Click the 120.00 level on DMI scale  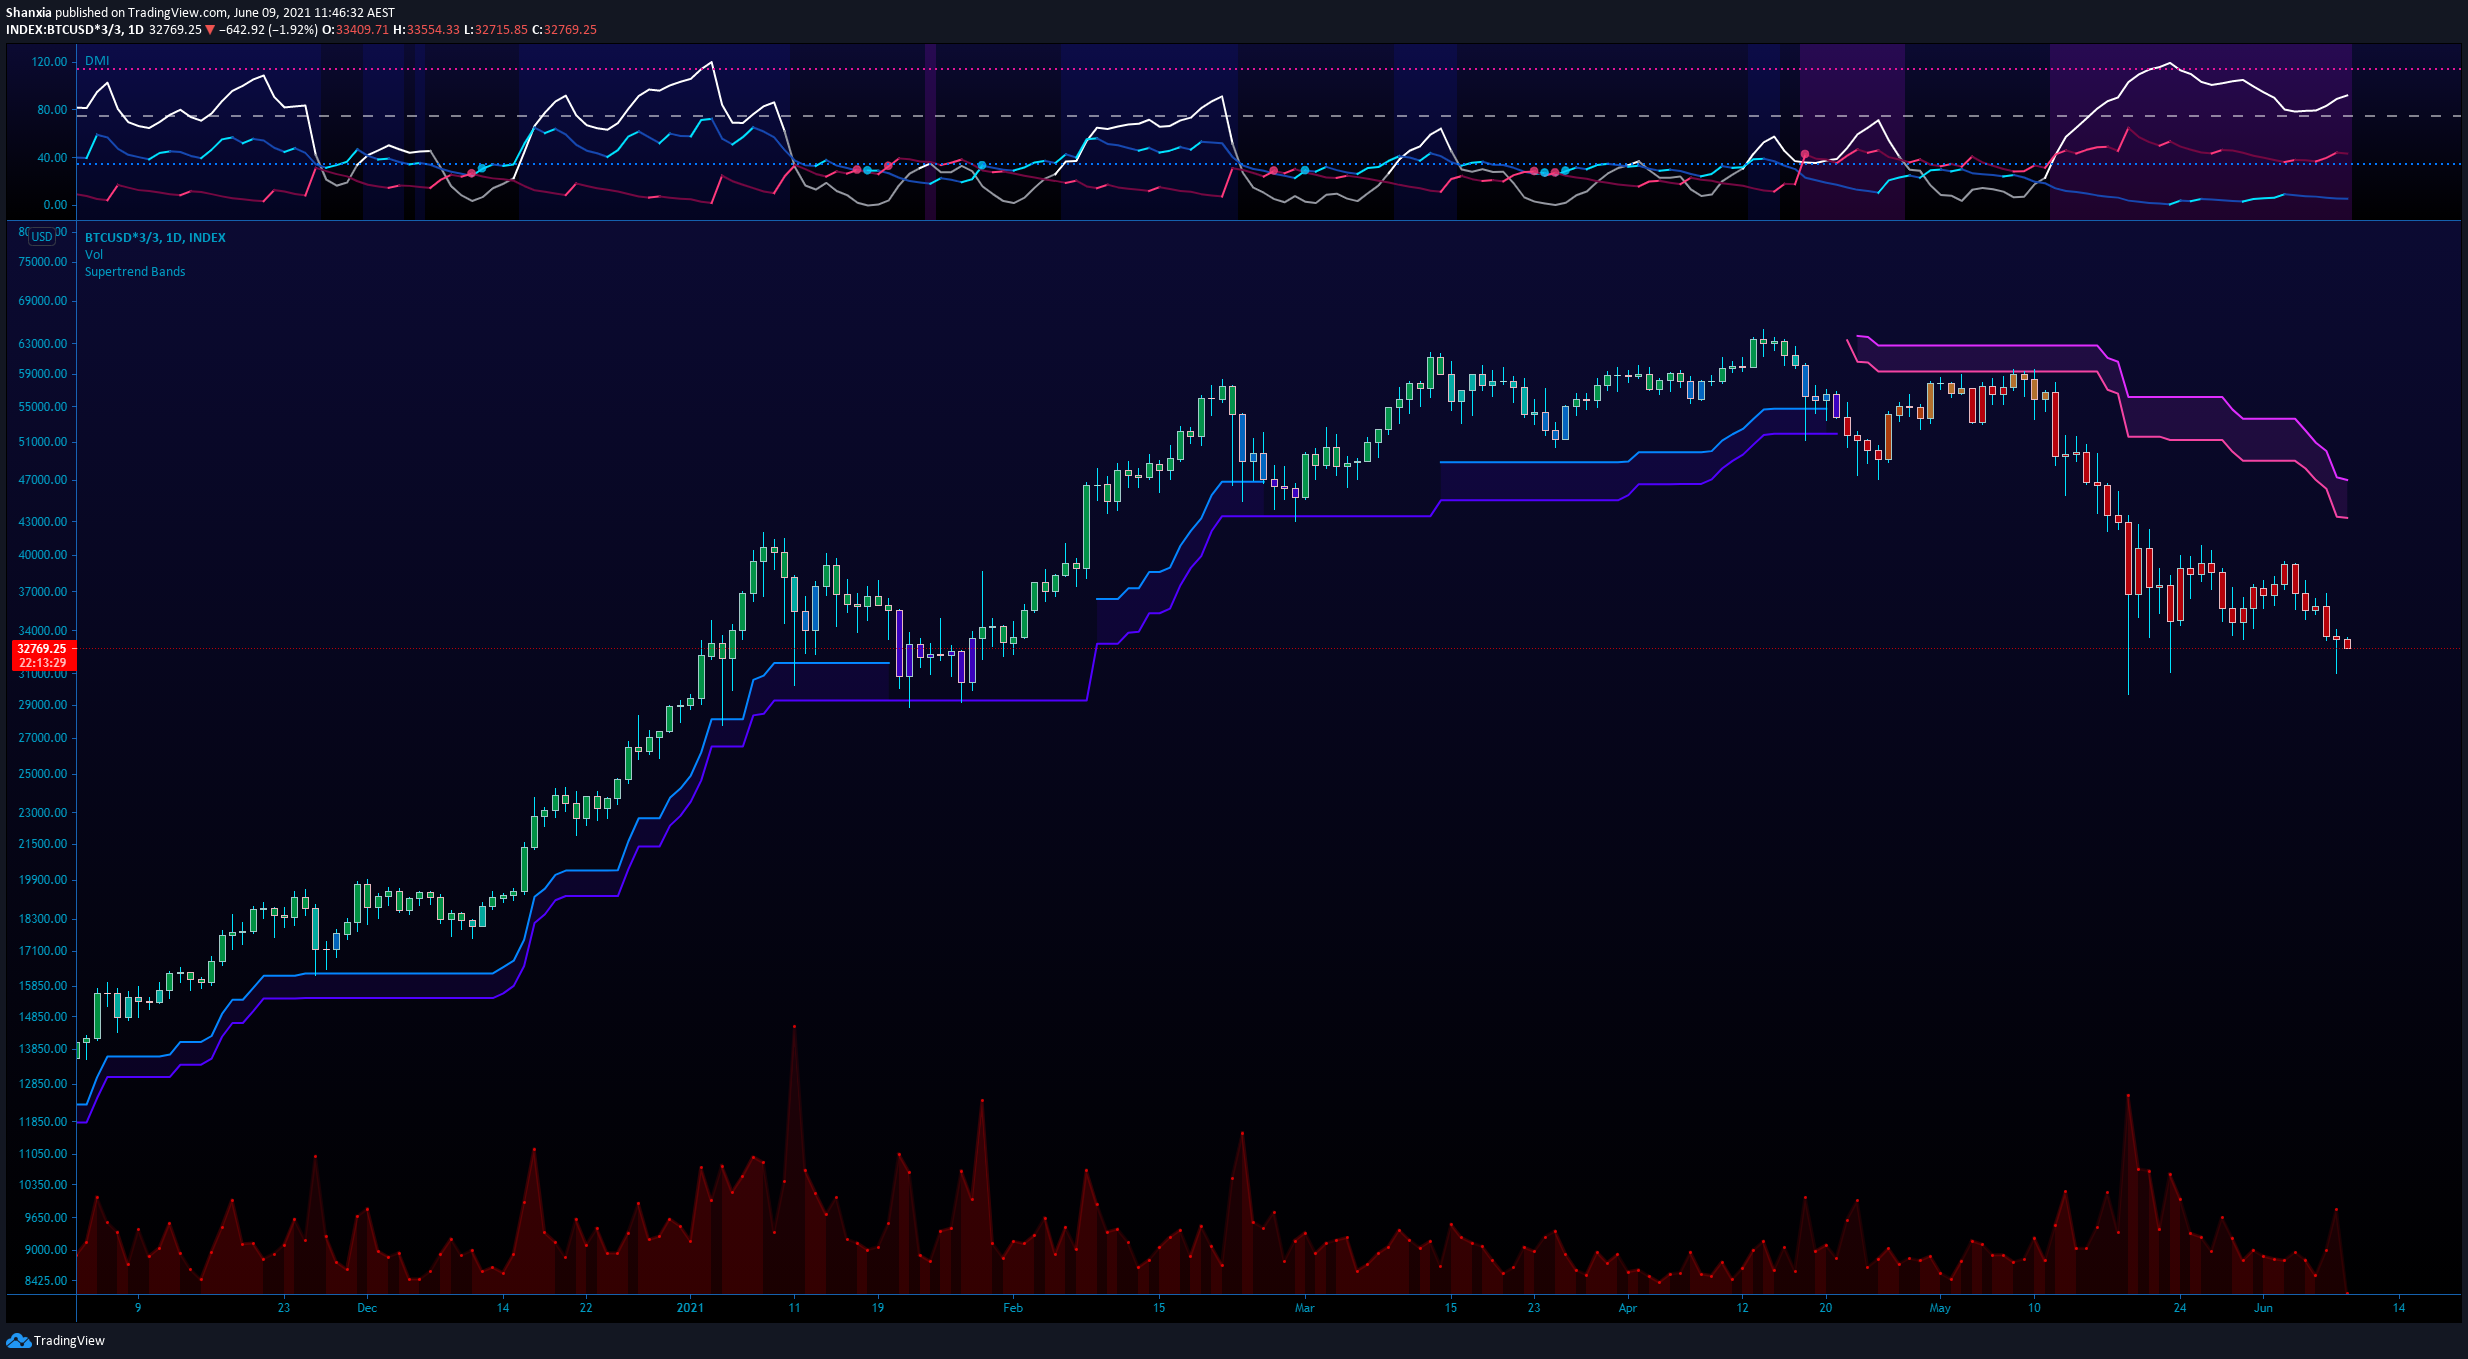pyautogui.click(x=50, y=62)
